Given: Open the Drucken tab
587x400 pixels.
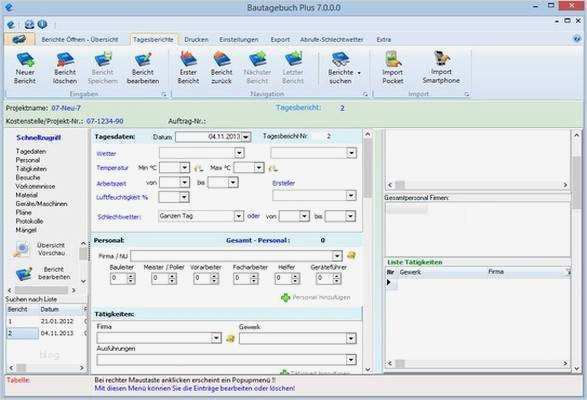Looking at the screenshot, I should [196, 39].
